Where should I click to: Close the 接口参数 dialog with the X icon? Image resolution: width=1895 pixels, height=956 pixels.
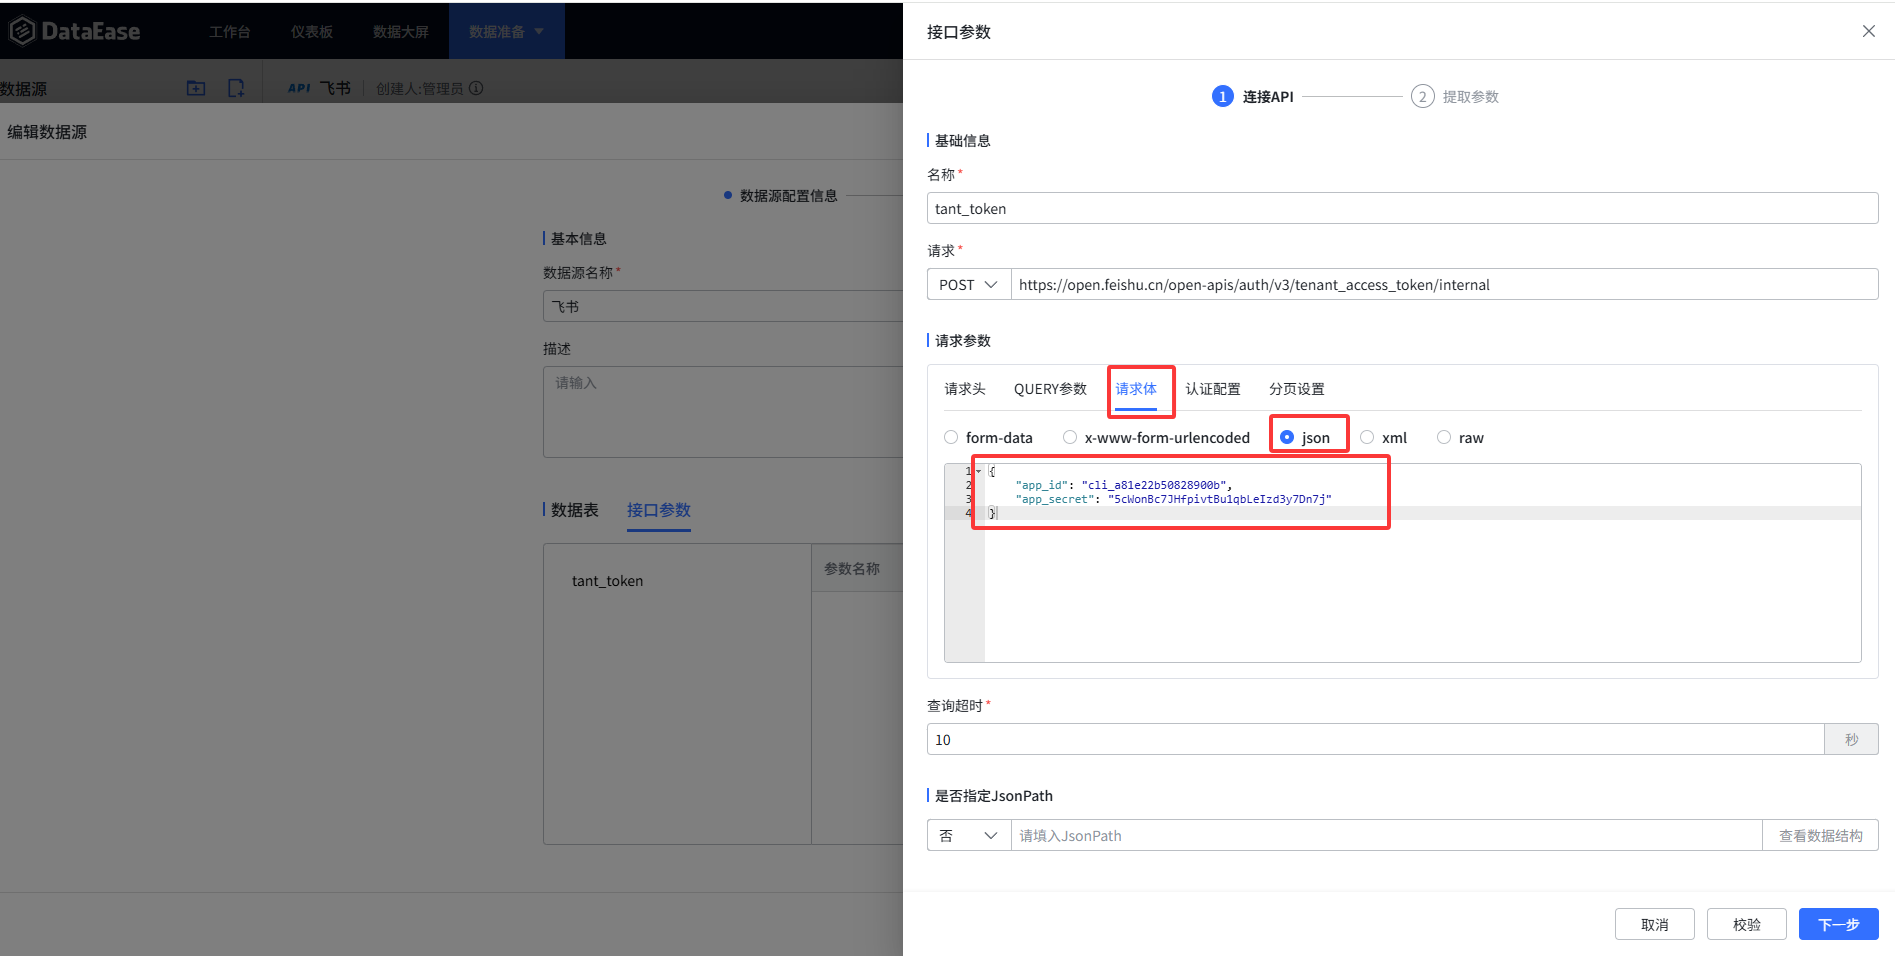click(1868, 31)
